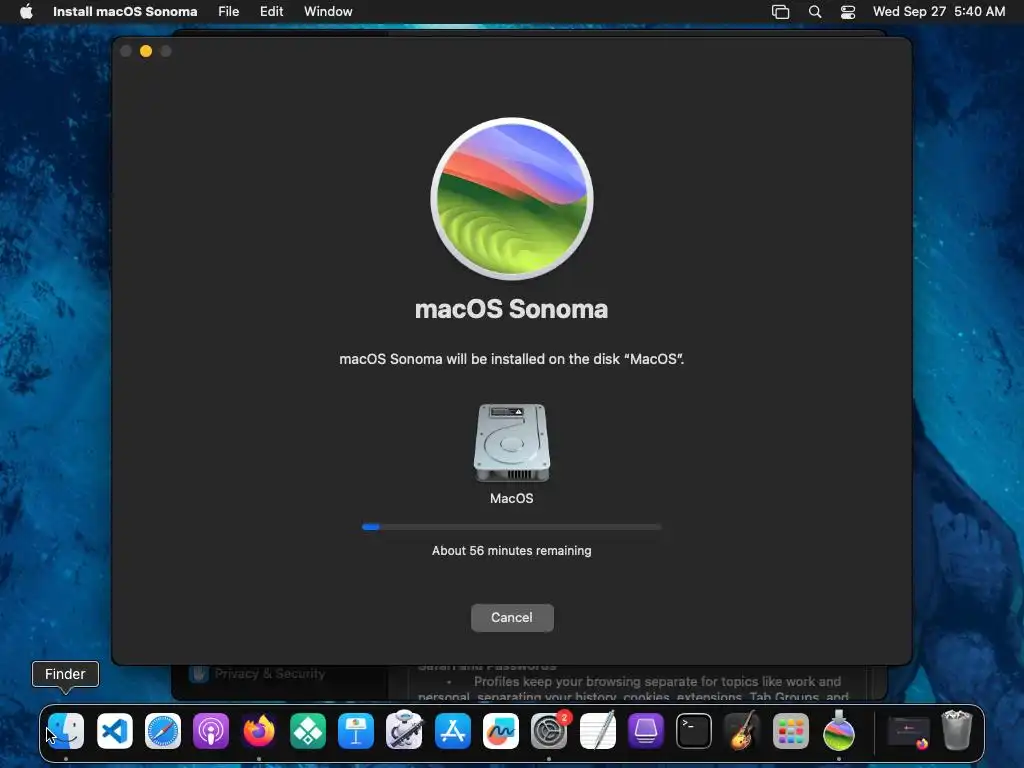The image size is (1024, 768).
Task: Open System Settings with badge in the Dock
Action: [549, 731]
